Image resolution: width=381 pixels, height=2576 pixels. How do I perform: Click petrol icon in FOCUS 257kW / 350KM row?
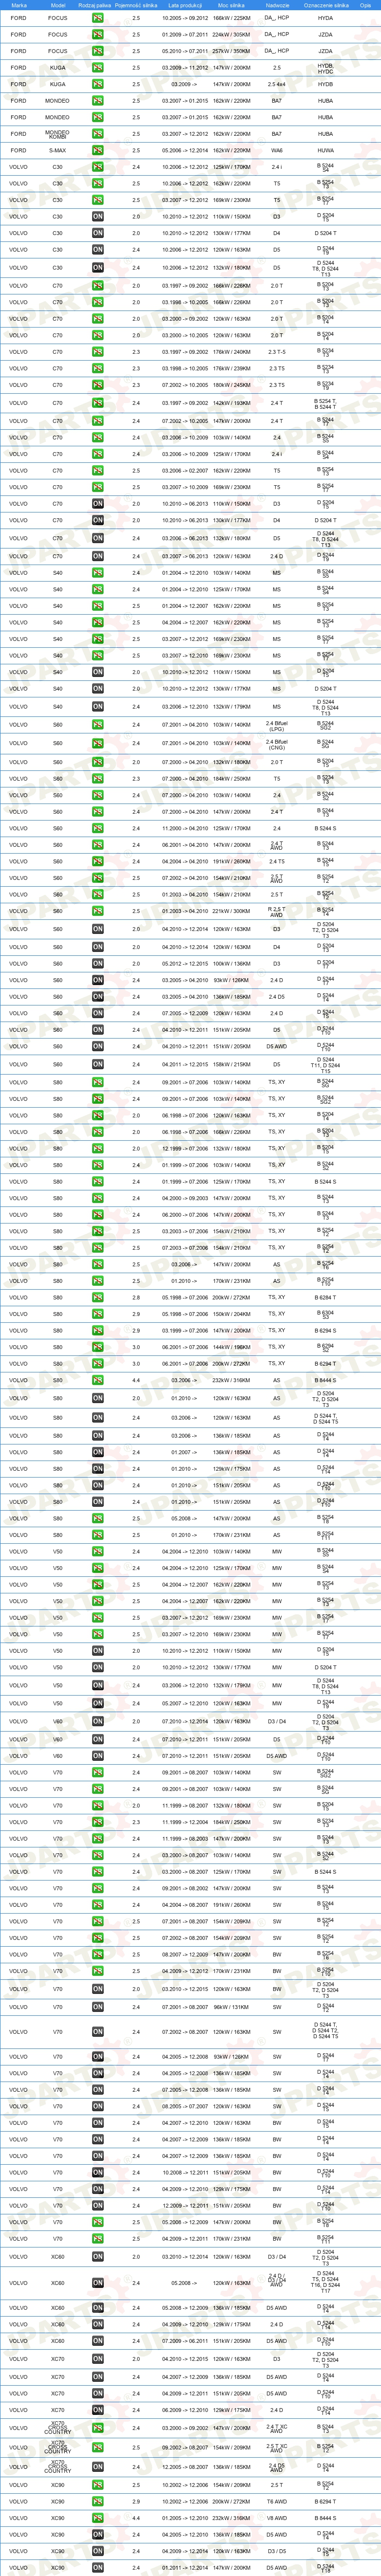97,51
